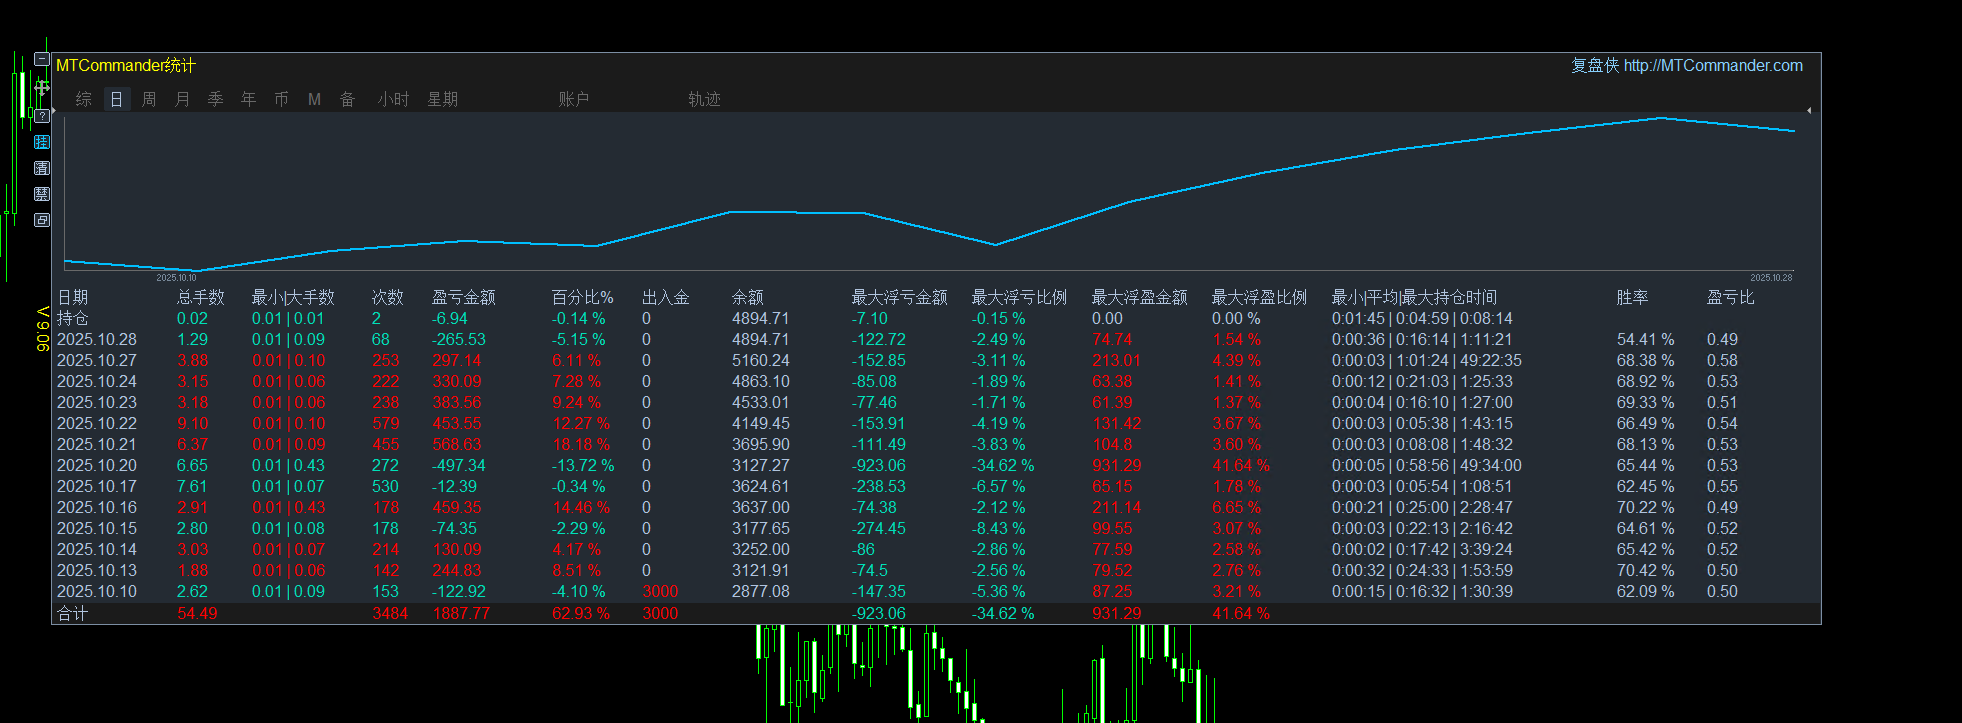This screenshot has width=1962, height=723.
Task: Click the 最大浮盈金额 column header
Action: [1139, 297]
